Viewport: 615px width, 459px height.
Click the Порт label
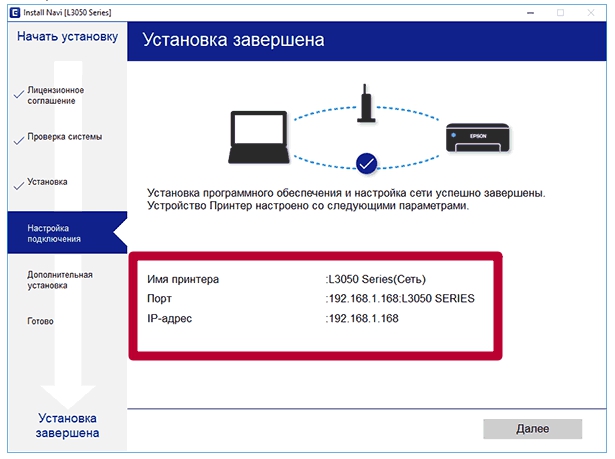click(x=159, y=299)
